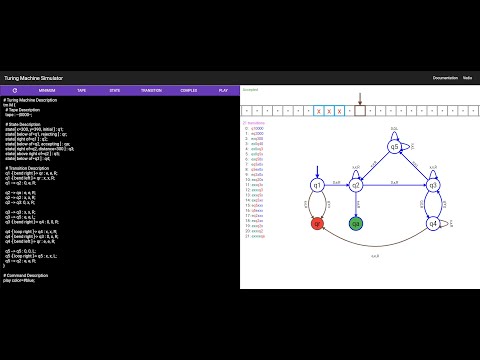Screen dimensions: 480x360
Task: Select transition row 8 in the list
Action: (254, 169)
